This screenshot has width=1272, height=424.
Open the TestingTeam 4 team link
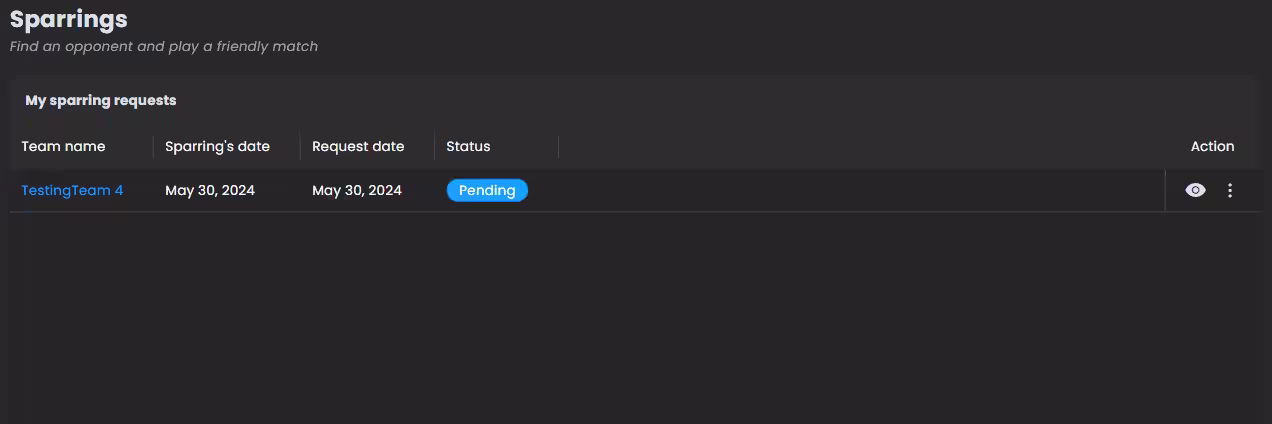tap(72, 190)
